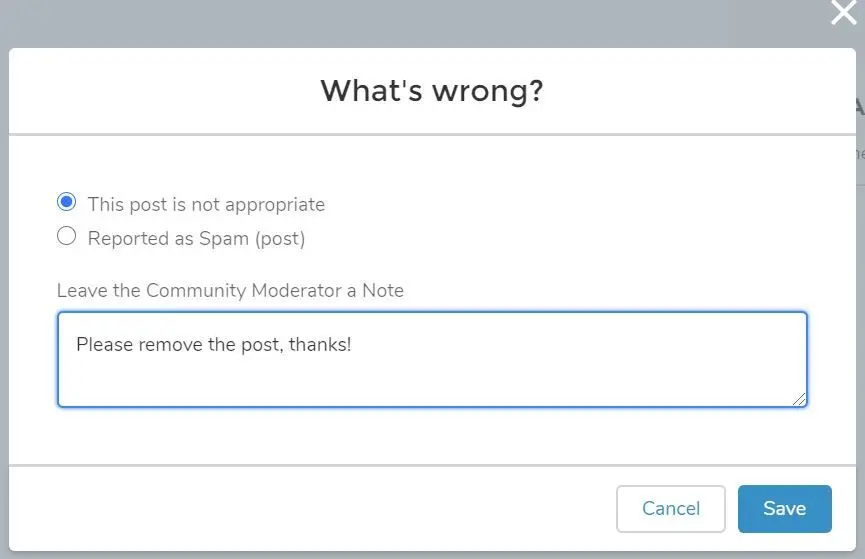Place cursor after "thanks!" in the note
The height and width of the screenshot is (559, 865).
[353, 344]
